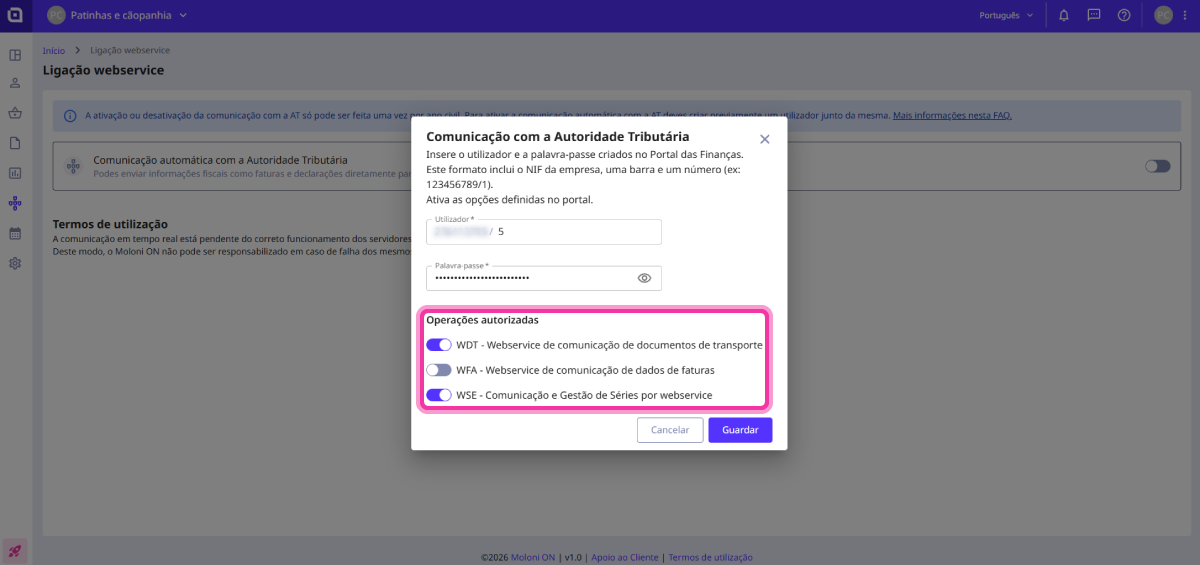The width and height of the screenshot is (1200, 565).
Task: Click the Termos de utilização section heading
Action: (110, 224)
